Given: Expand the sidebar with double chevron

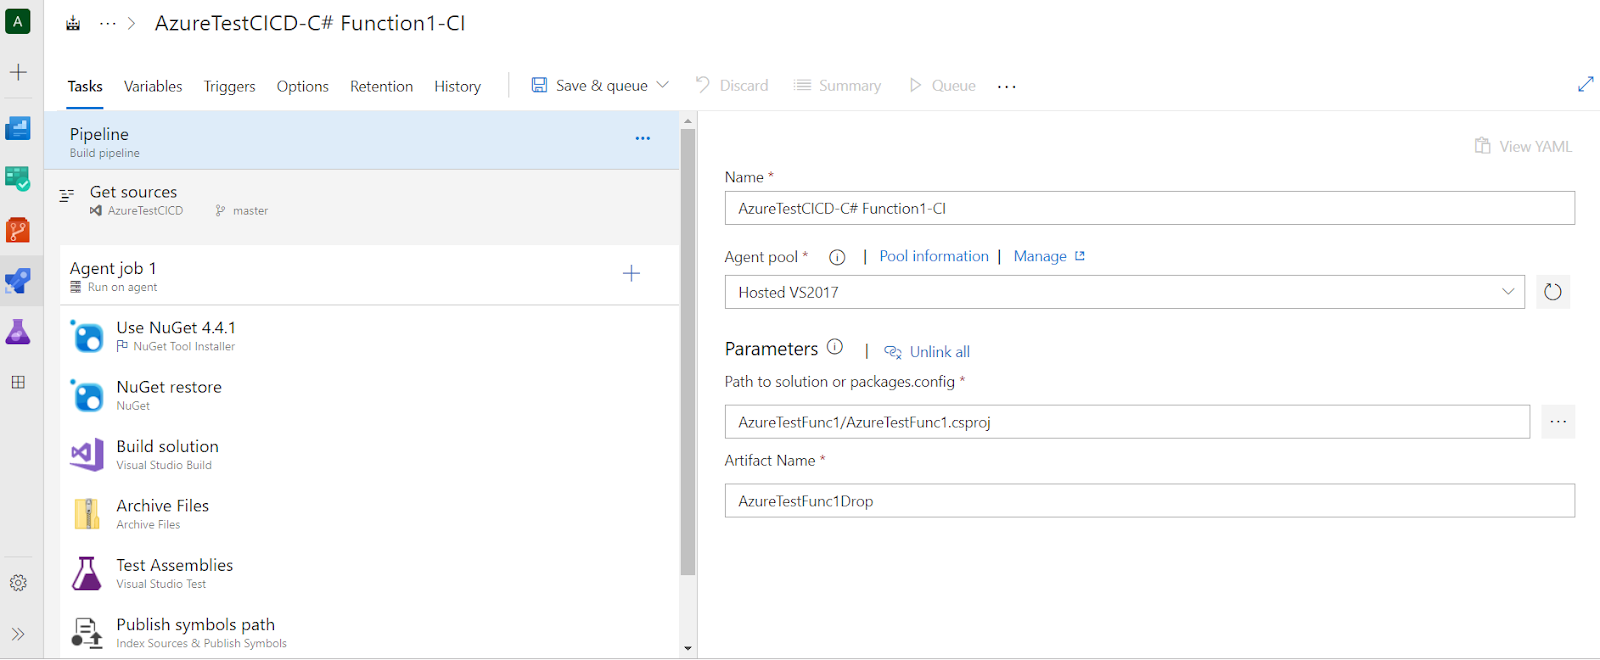Looking at the screenshot, I should 18,634.
